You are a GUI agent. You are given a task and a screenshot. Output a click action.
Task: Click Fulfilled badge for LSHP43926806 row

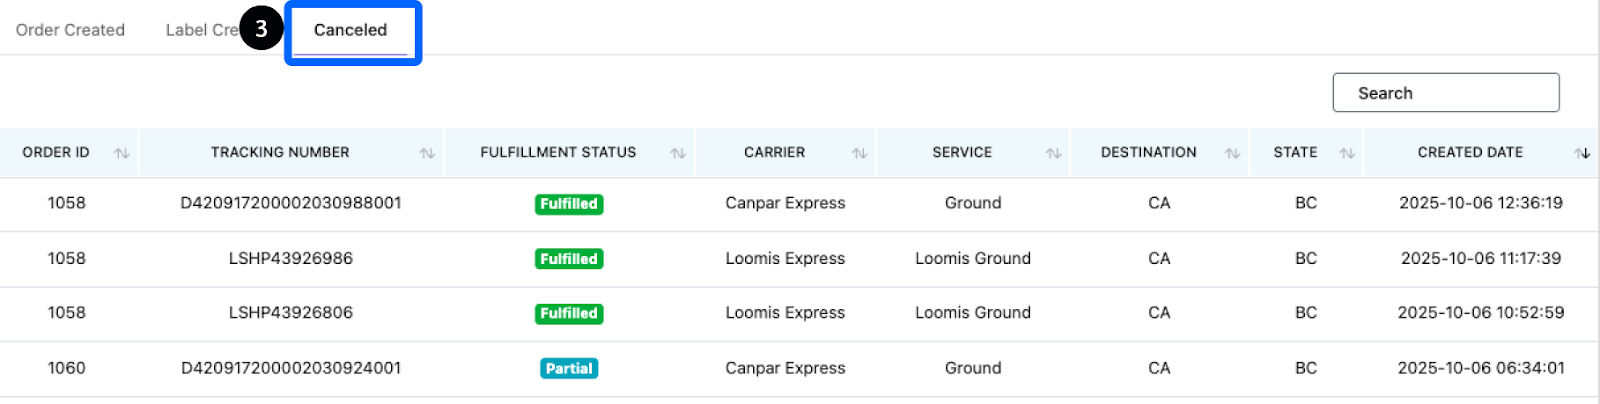[569, 314]
